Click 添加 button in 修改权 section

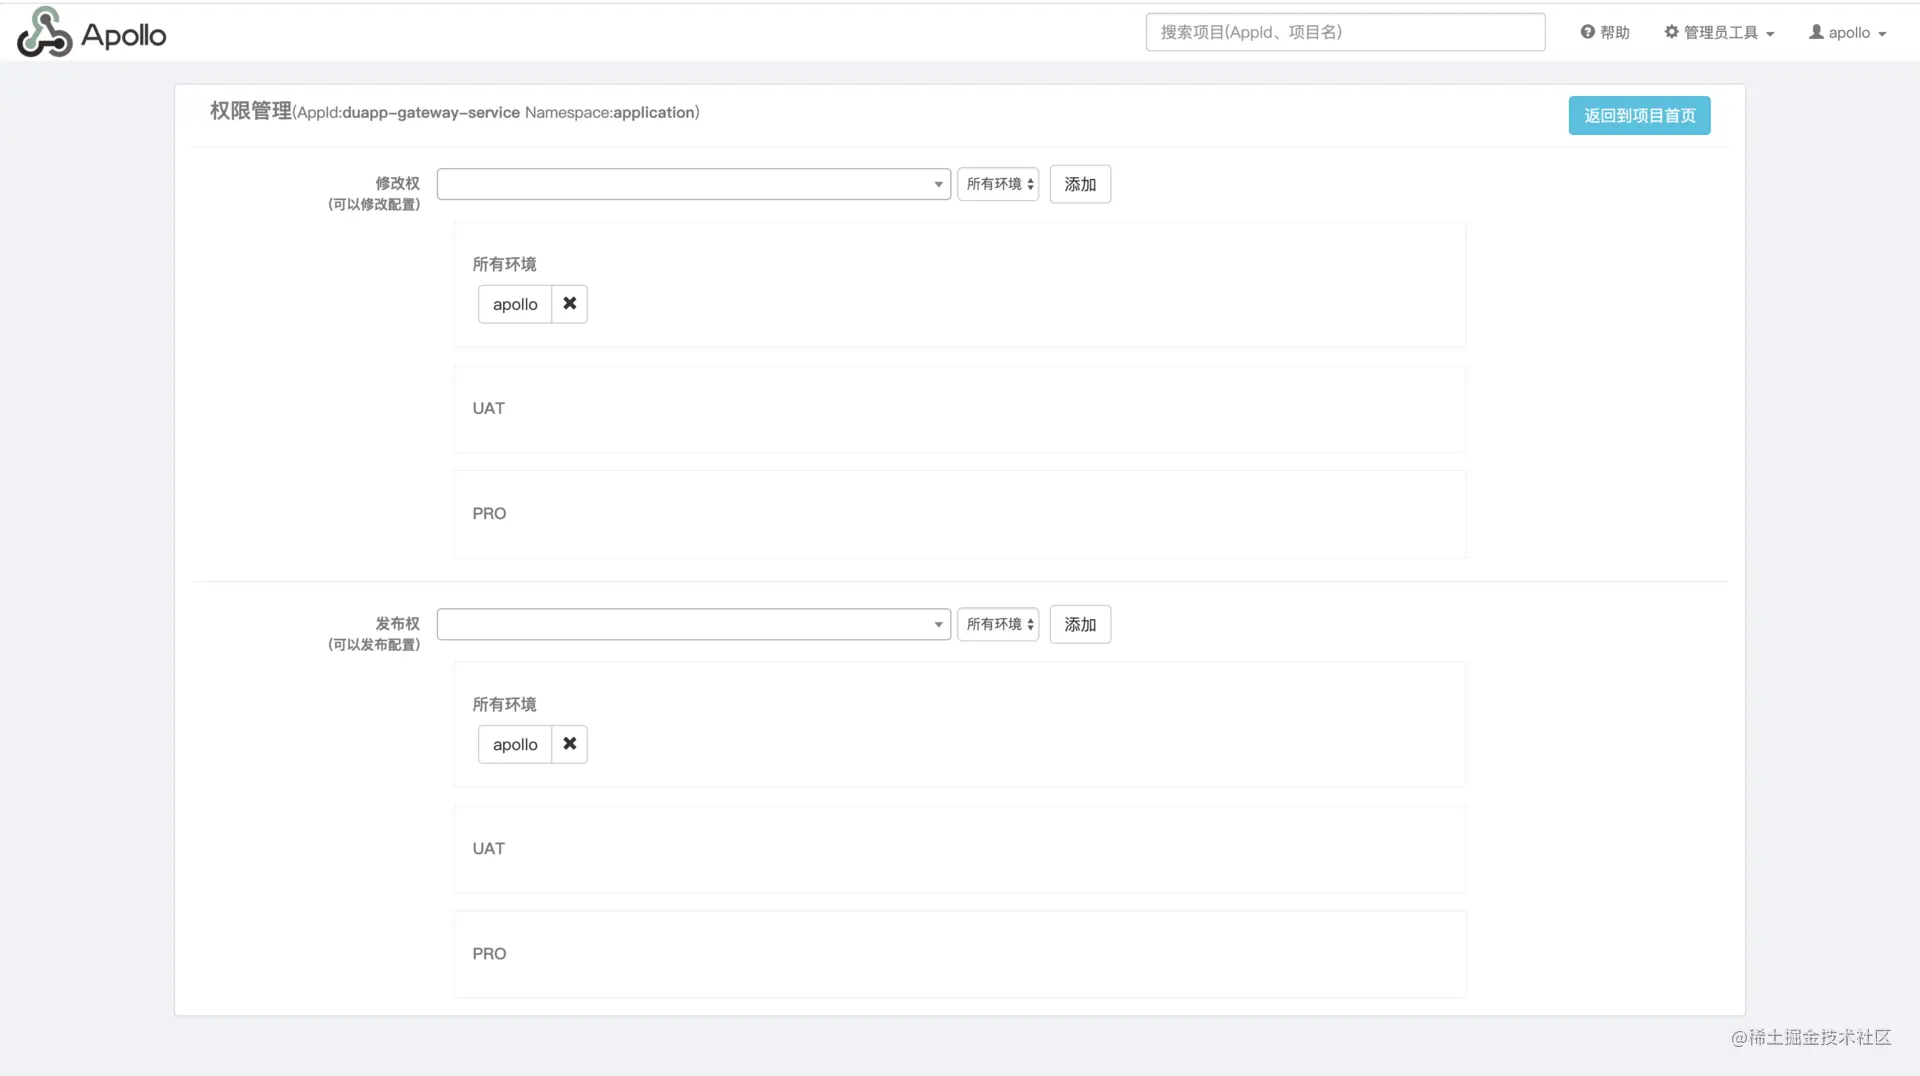tap(1080, 184)
